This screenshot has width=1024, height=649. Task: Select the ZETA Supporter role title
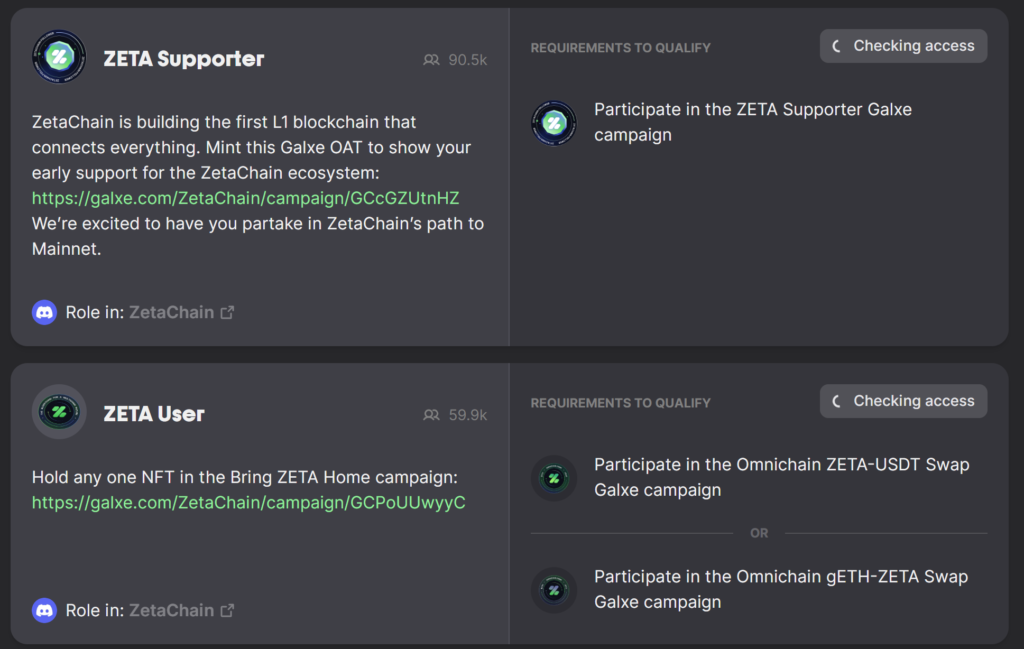pyautogui.click(x=184, y=59)
